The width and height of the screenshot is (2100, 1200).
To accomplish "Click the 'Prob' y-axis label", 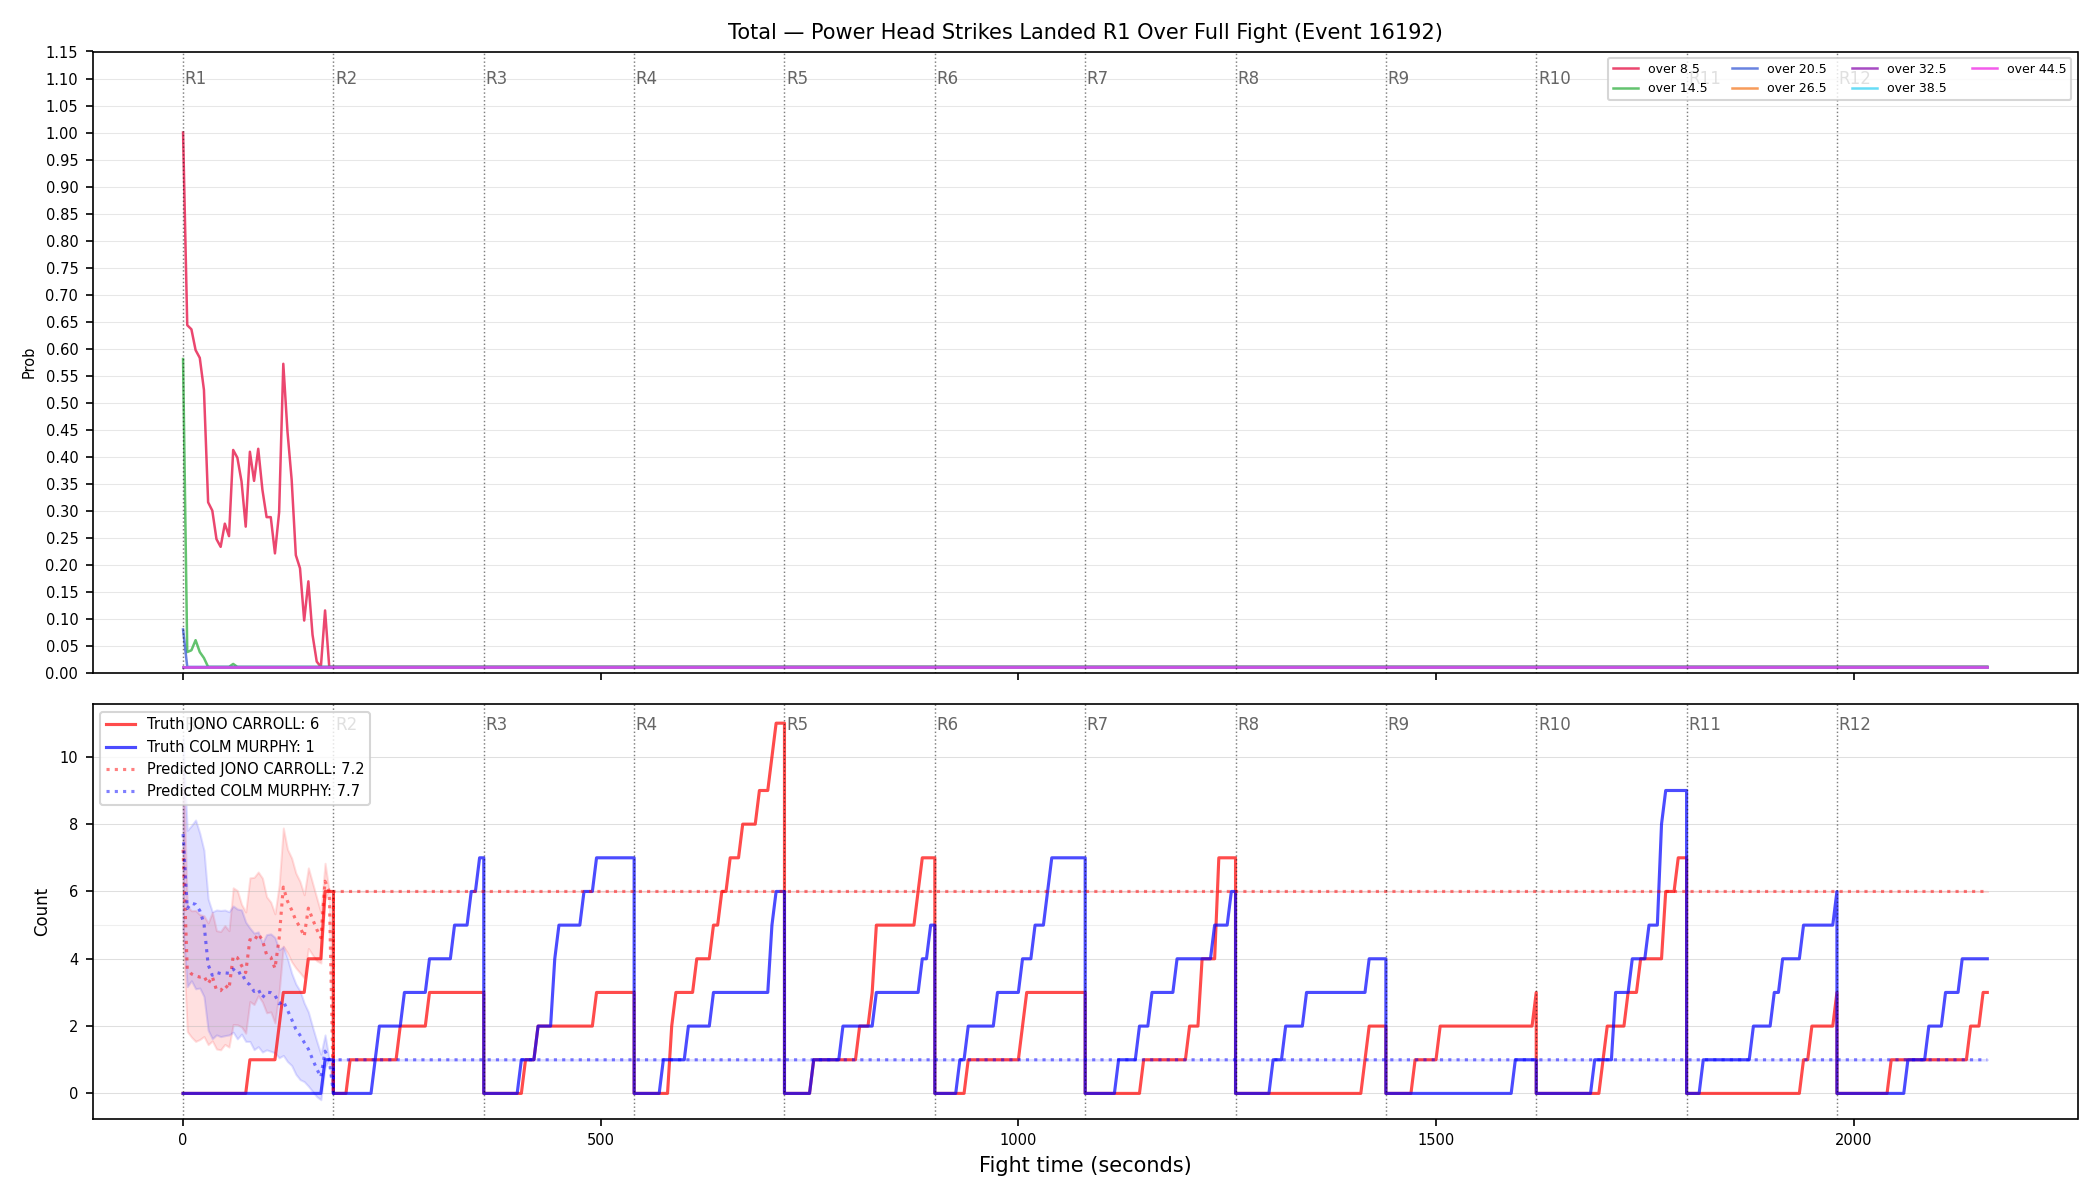I will click(29, 363).
